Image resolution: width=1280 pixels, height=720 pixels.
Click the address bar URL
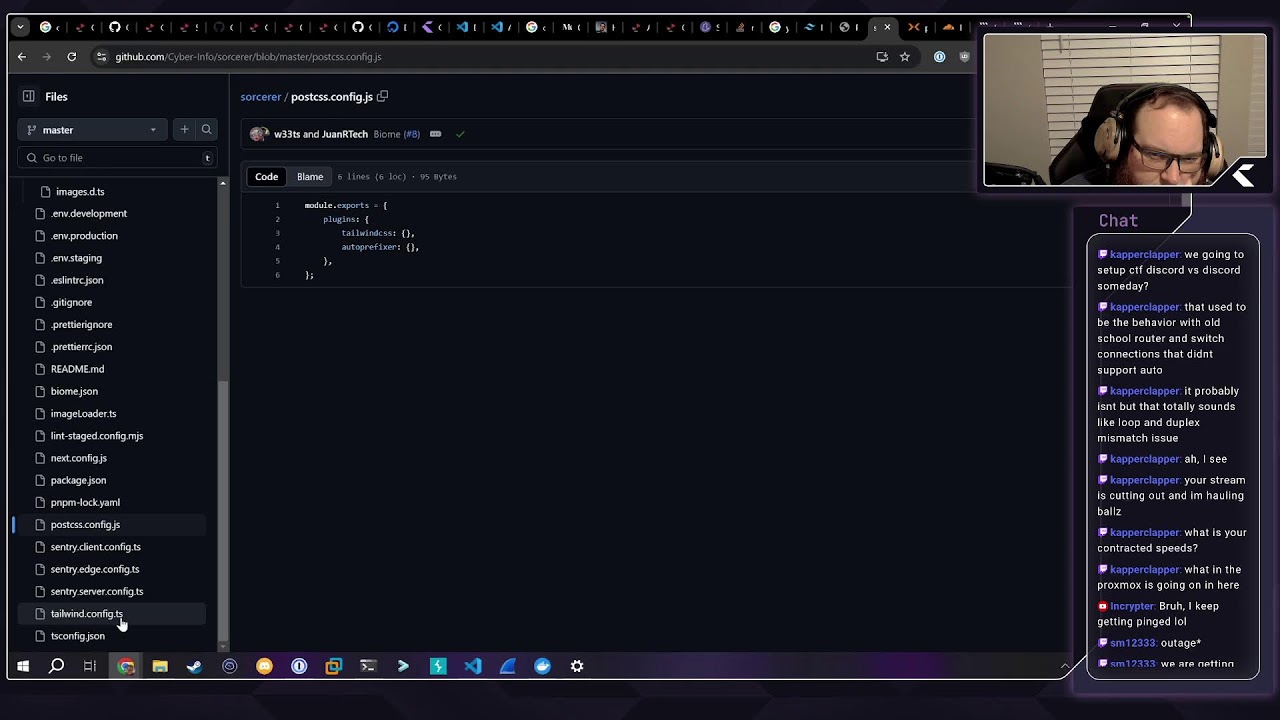click(248, 57)
